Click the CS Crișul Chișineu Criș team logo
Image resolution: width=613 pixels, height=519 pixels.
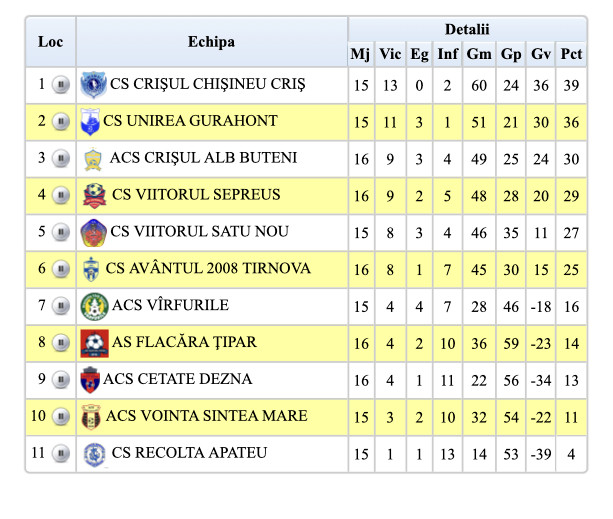[x=93, y=84]
